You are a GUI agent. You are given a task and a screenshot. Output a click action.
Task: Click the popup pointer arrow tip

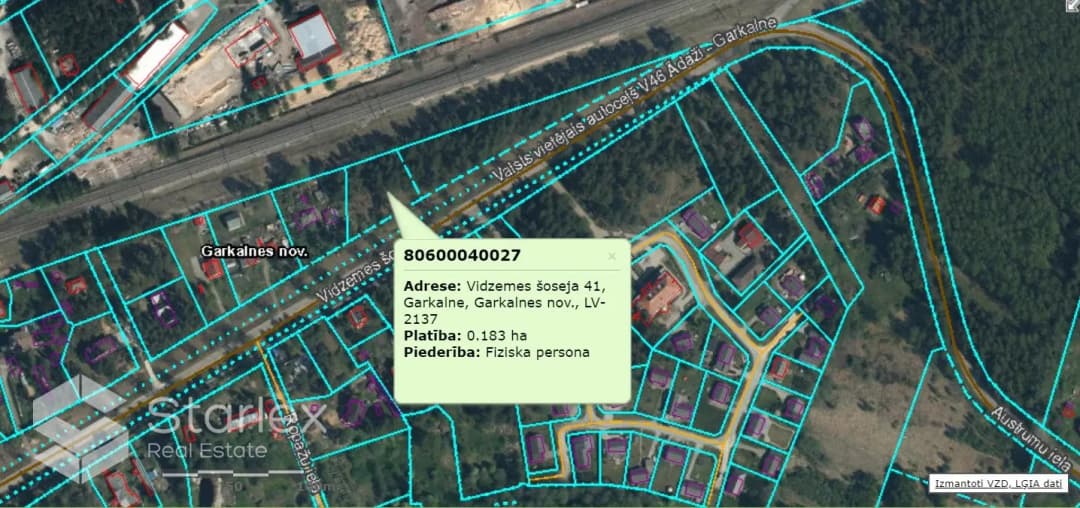tap(388, 194)
